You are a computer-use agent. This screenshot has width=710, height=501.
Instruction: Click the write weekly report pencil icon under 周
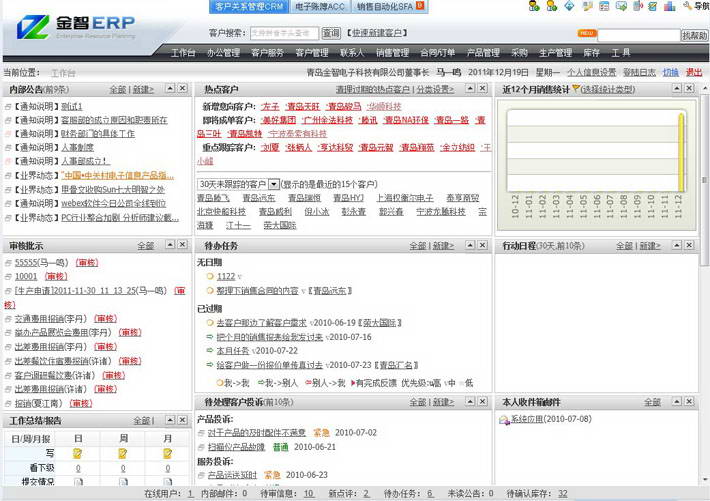tap(123, 453)
